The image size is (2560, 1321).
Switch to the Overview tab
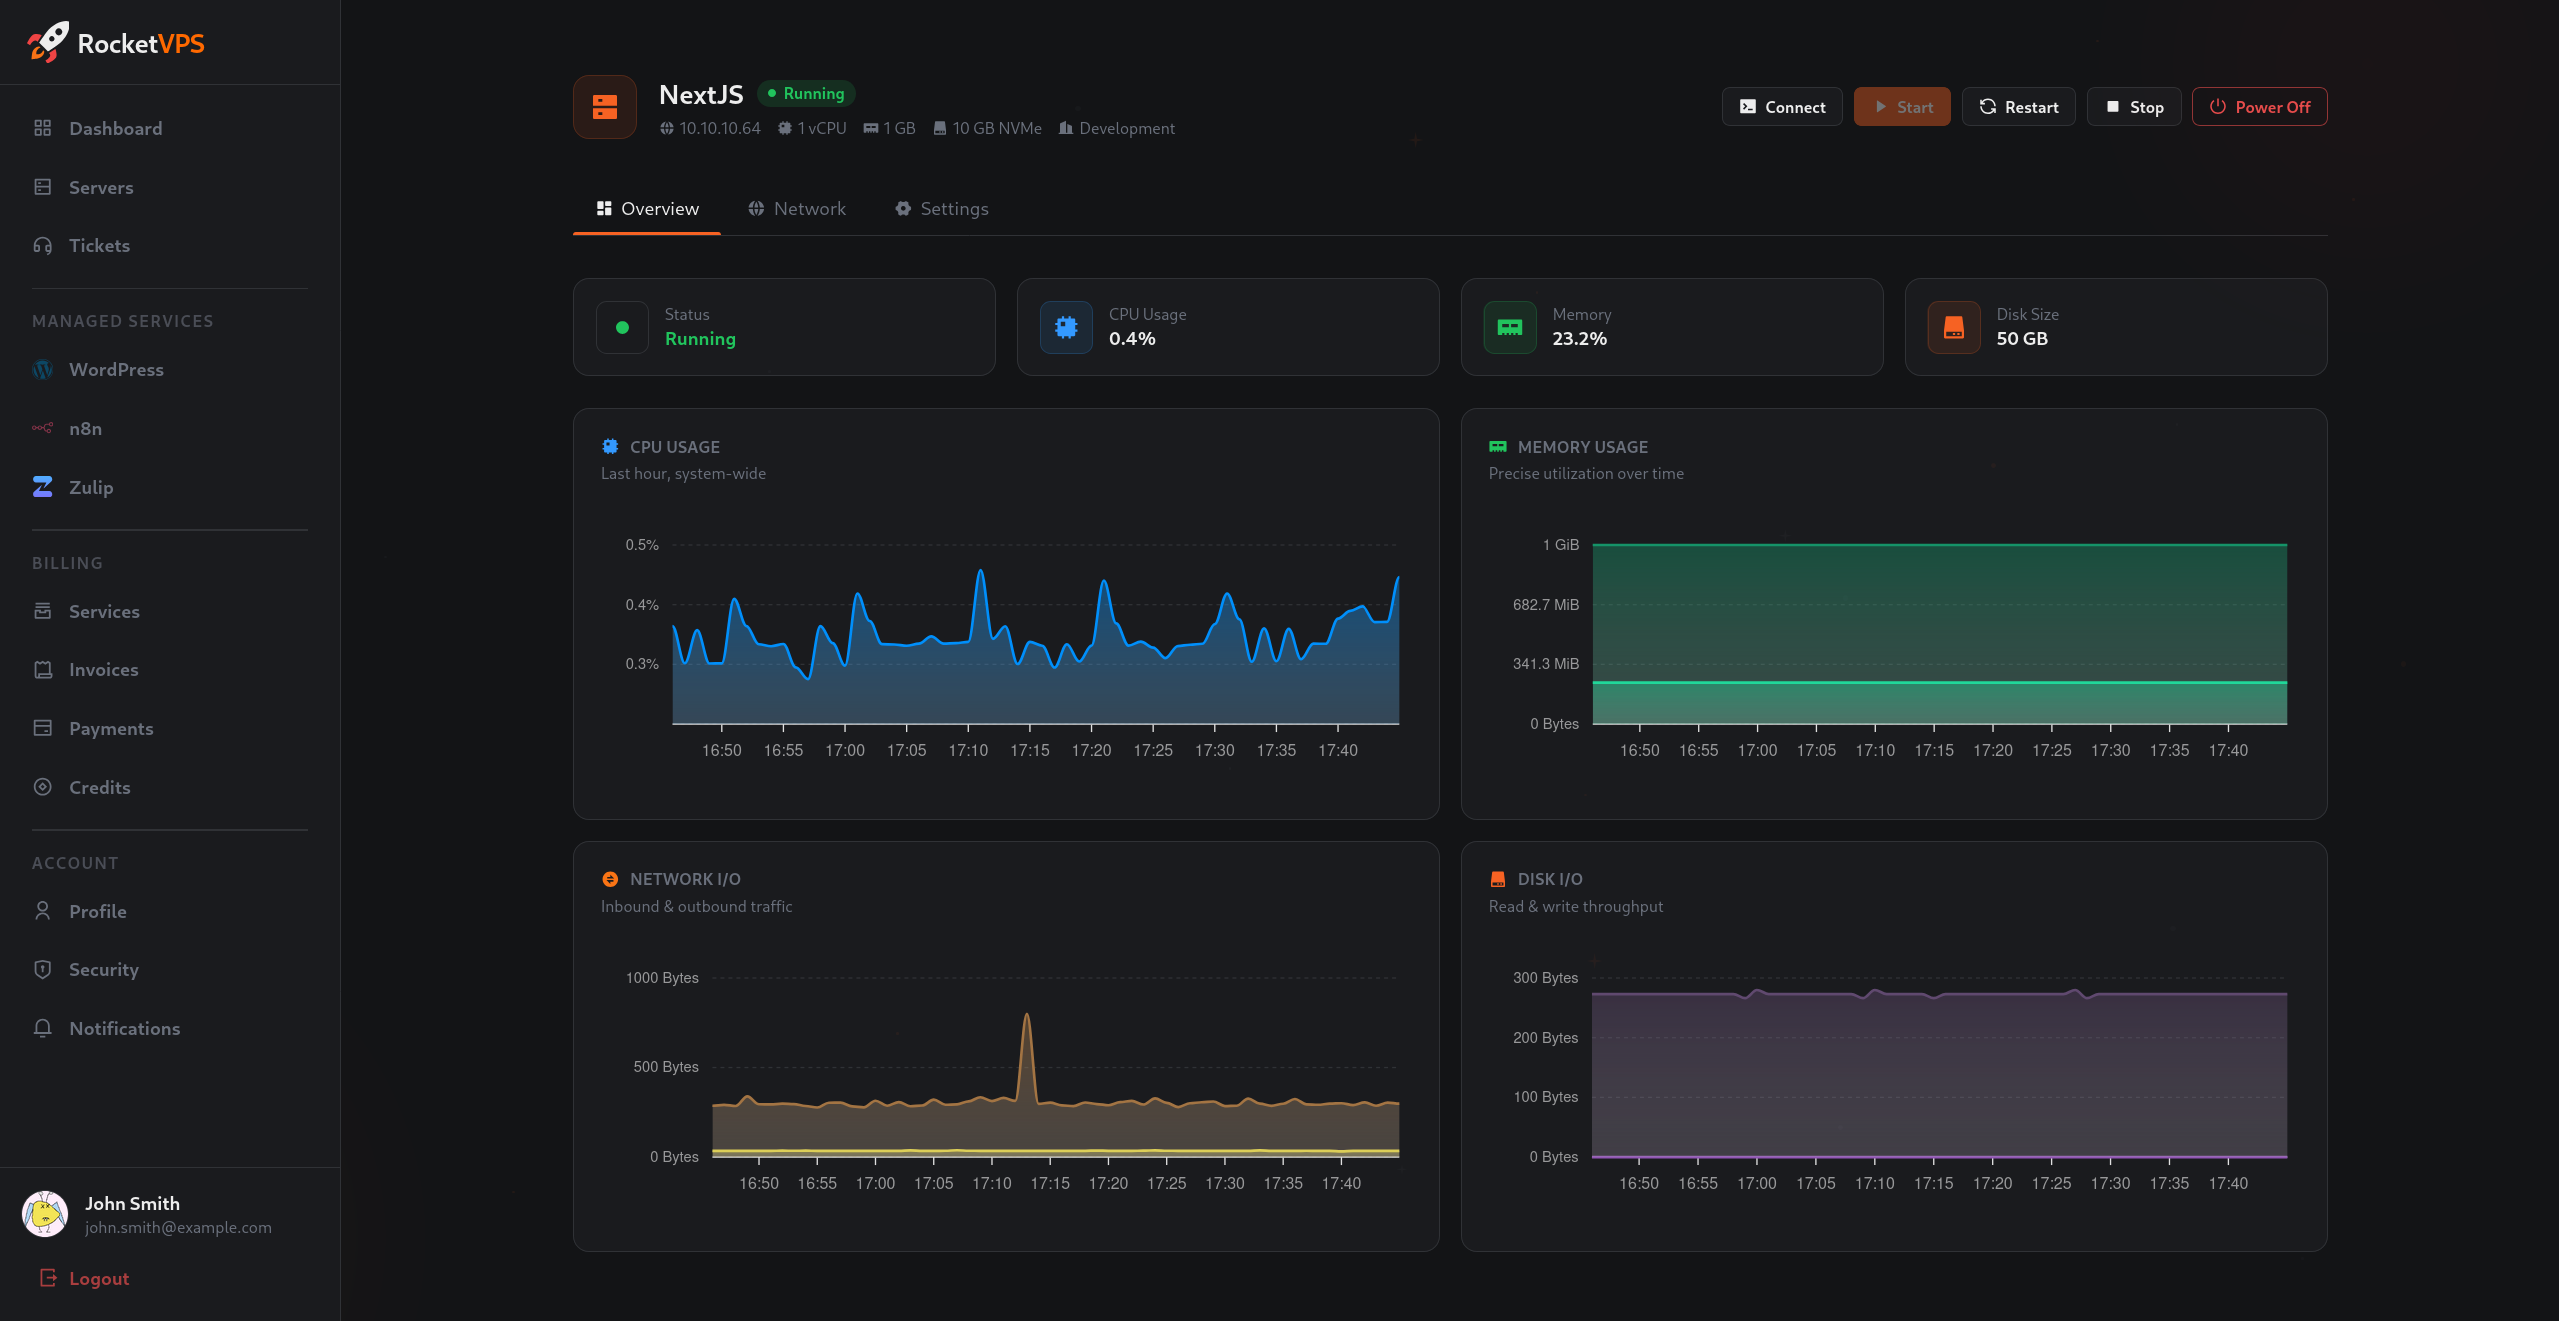pyautogui.click(x=647, y=208)
